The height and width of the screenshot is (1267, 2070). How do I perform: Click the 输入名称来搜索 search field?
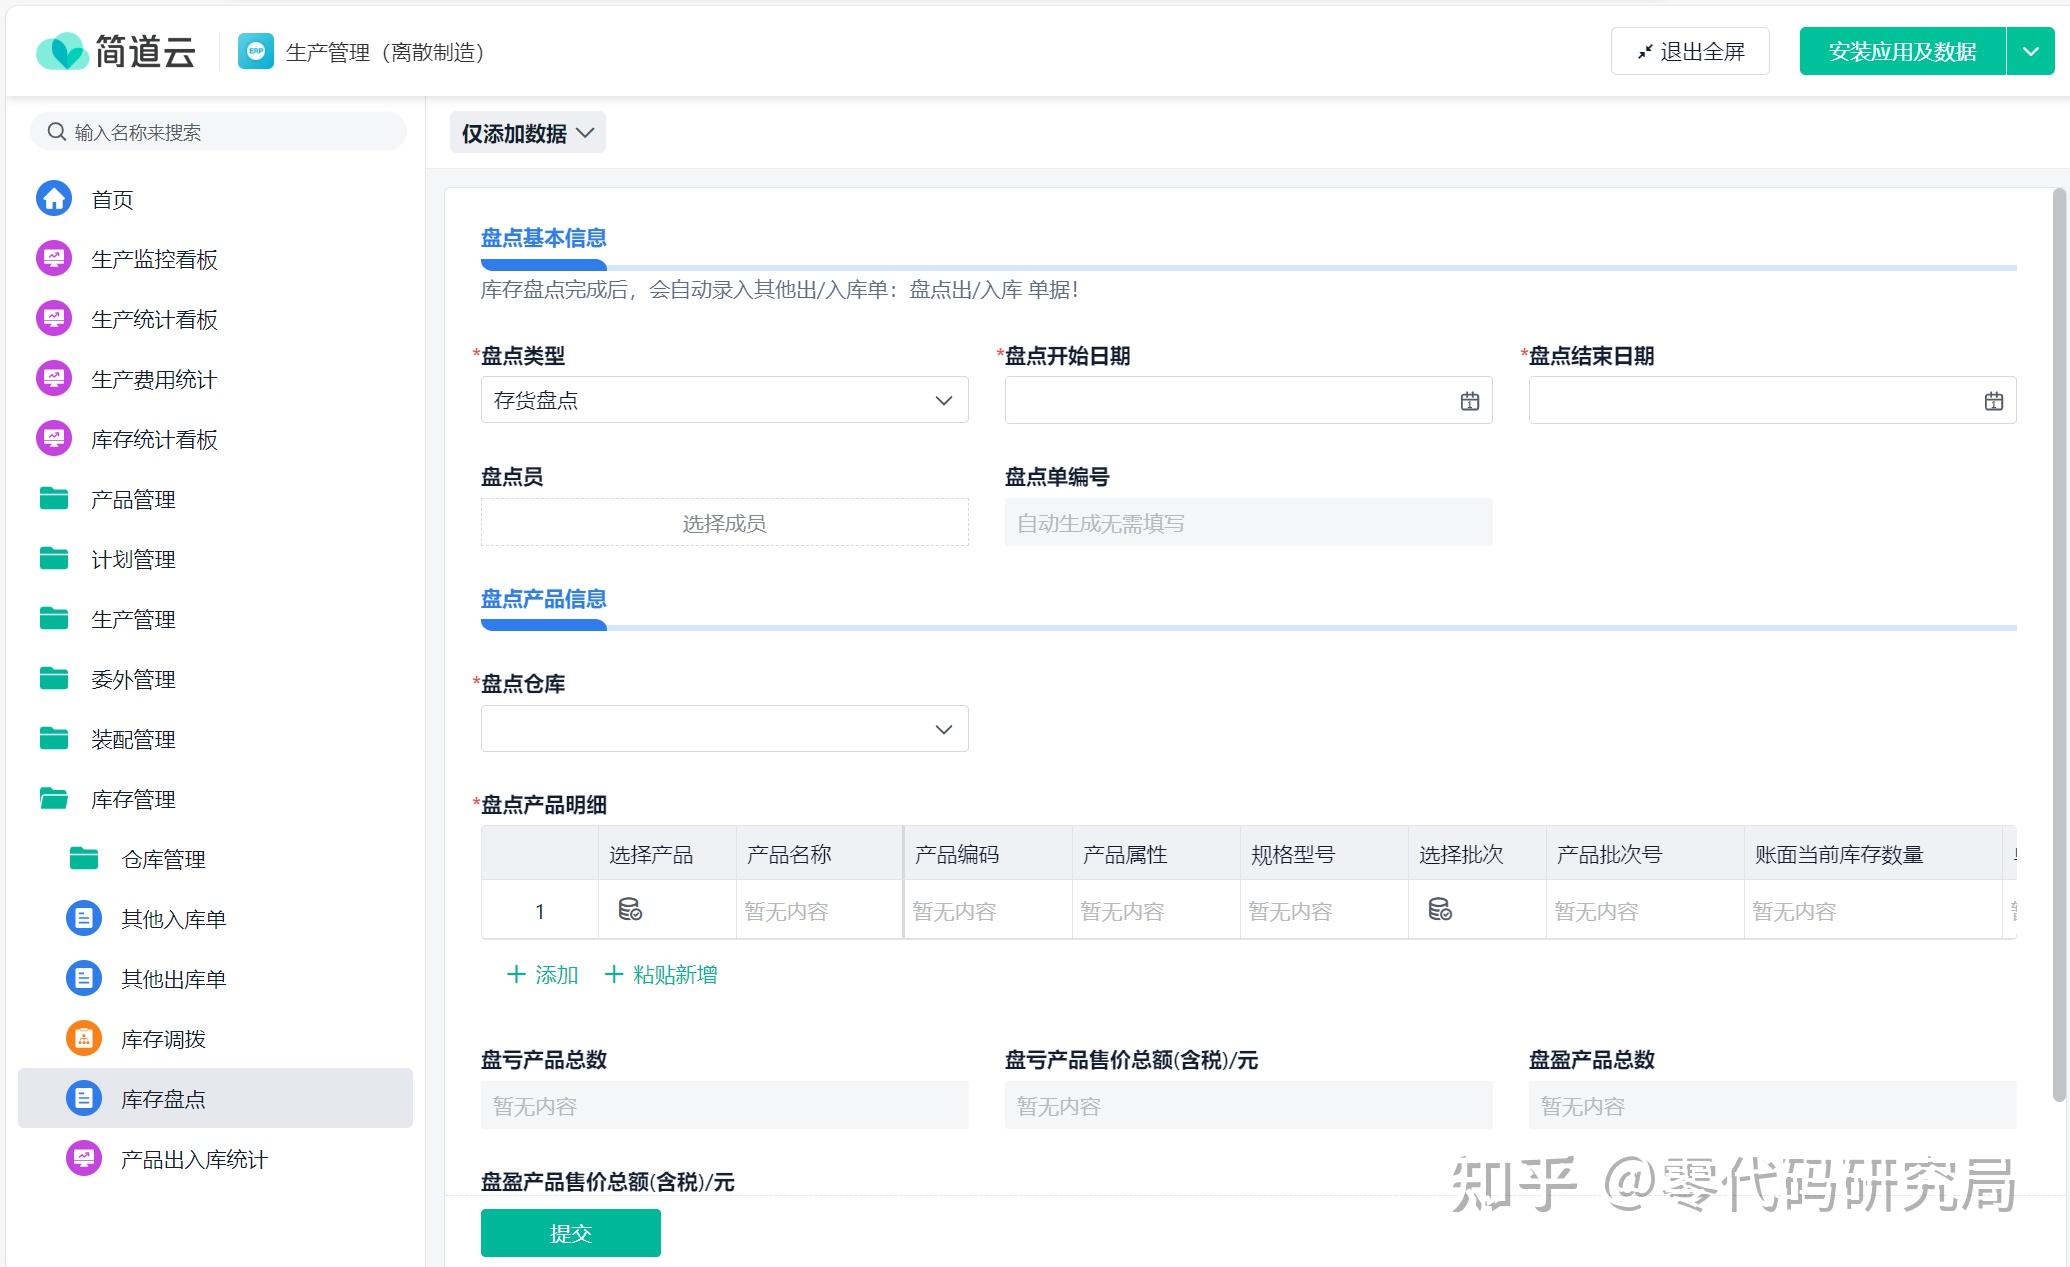click(x=218, y=130)
